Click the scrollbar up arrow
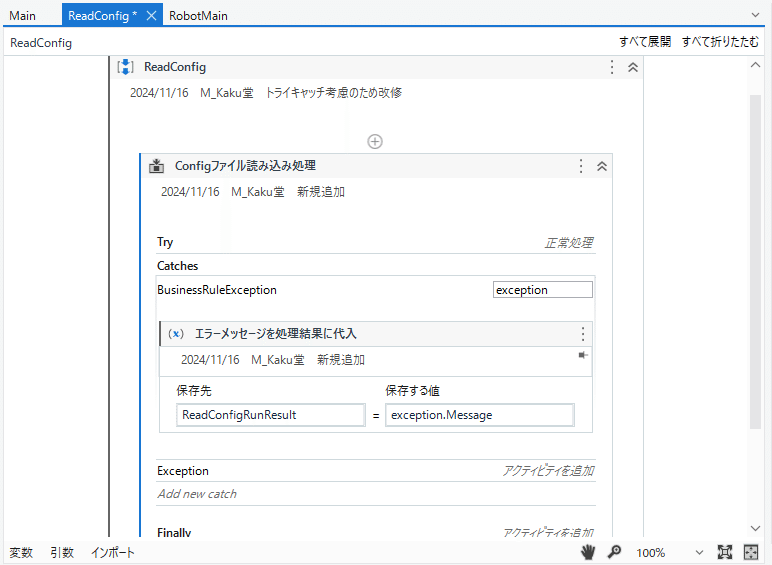 (x=755, y=65)
